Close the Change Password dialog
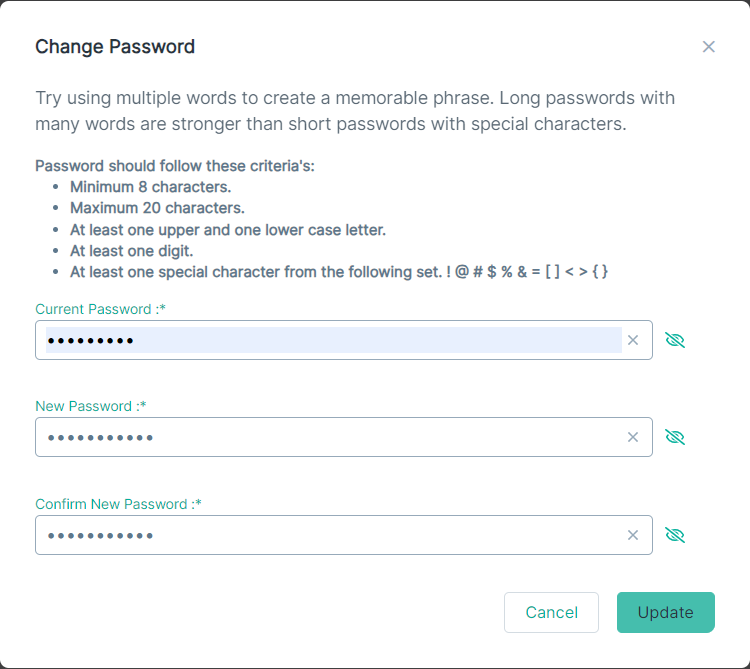This screenshot has height=669, width=750. pyautogui.click(x=708, y=46)
